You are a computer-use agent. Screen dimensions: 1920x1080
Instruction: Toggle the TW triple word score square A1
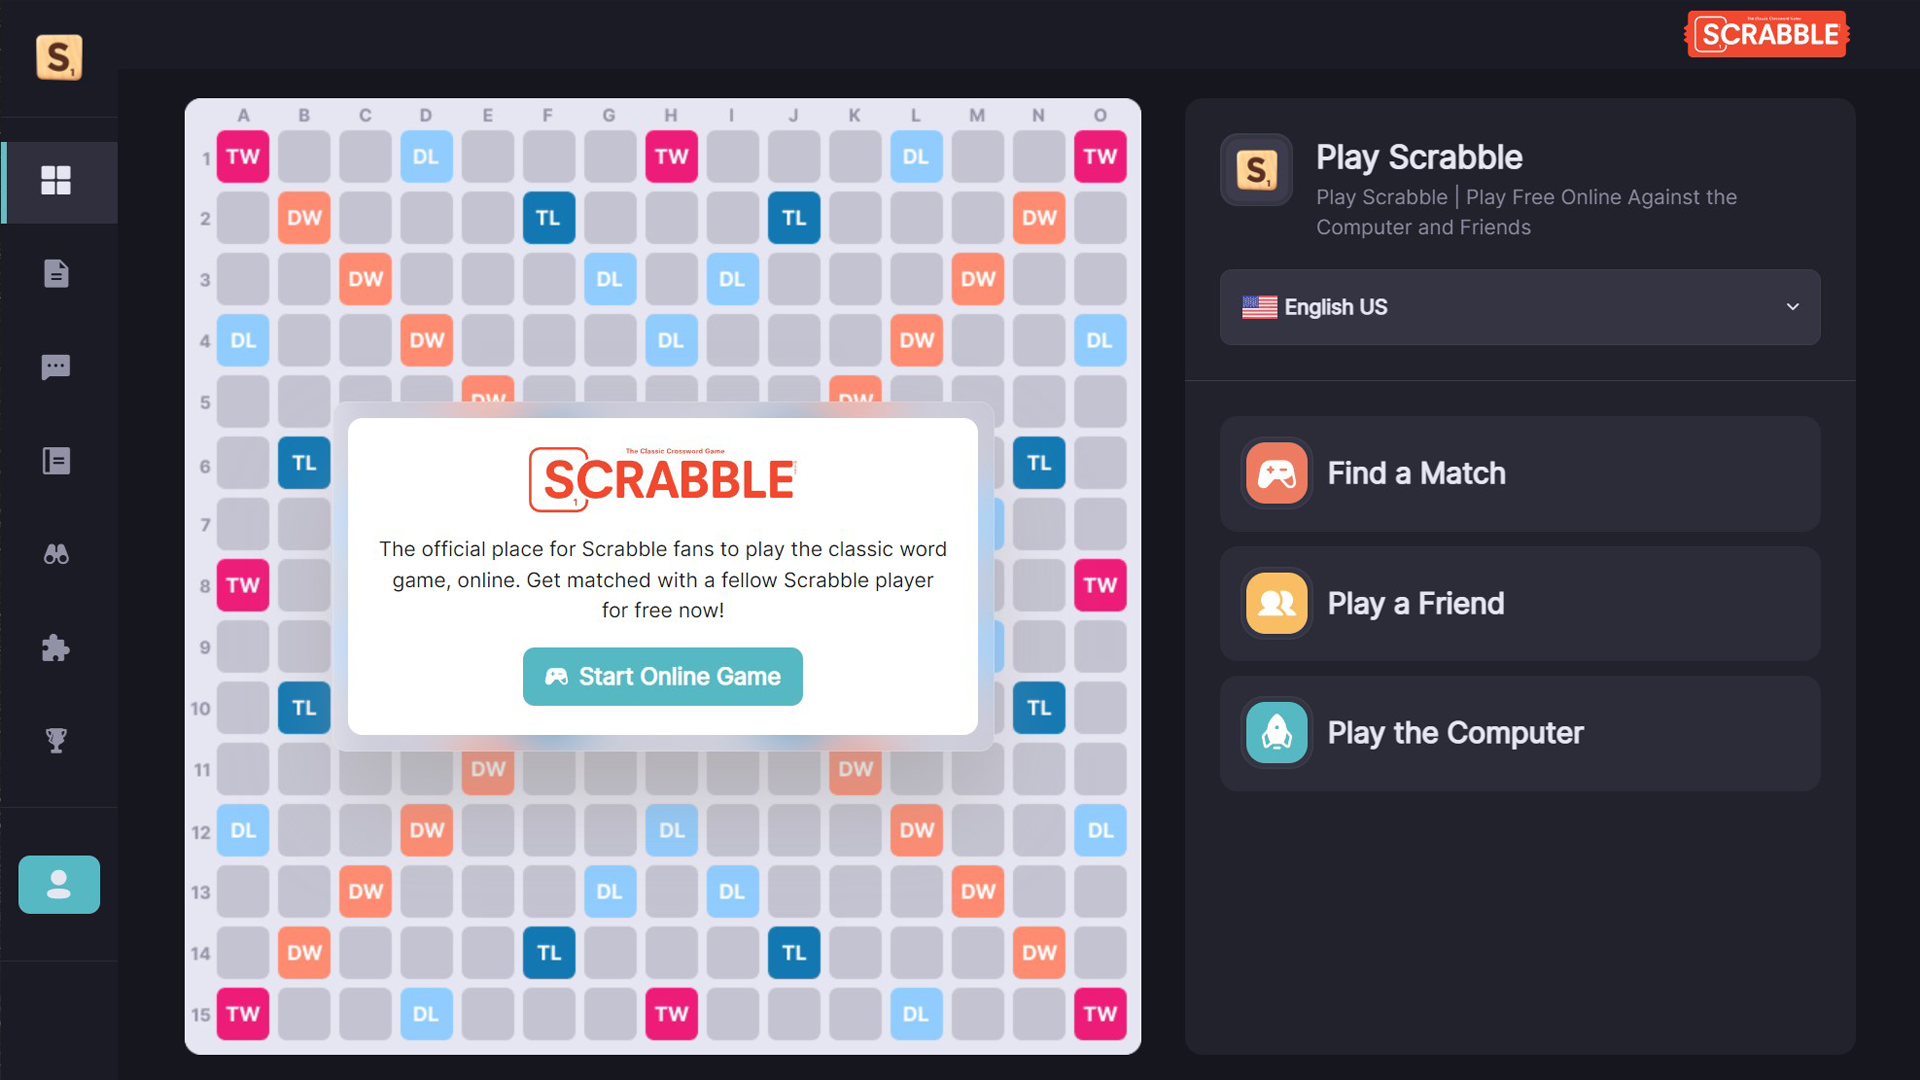(x=243, y=156)
